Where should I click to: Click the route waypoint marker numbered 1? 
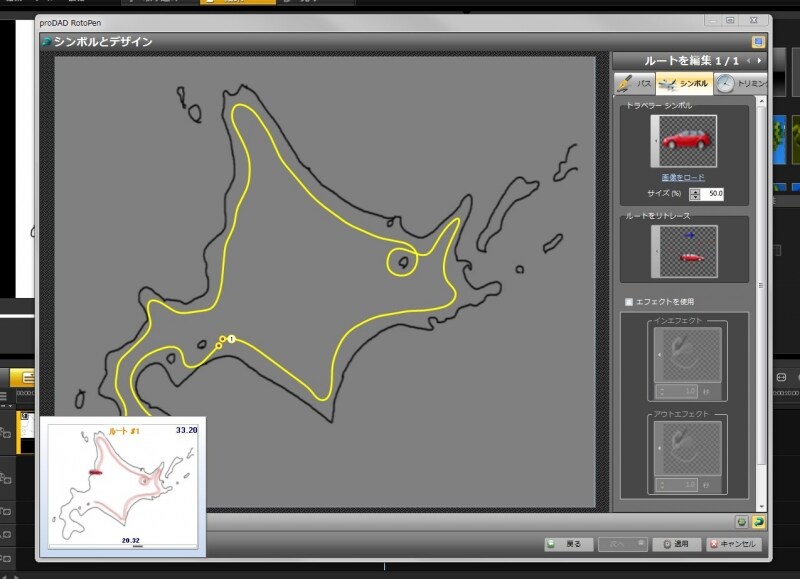click(230, 340)
